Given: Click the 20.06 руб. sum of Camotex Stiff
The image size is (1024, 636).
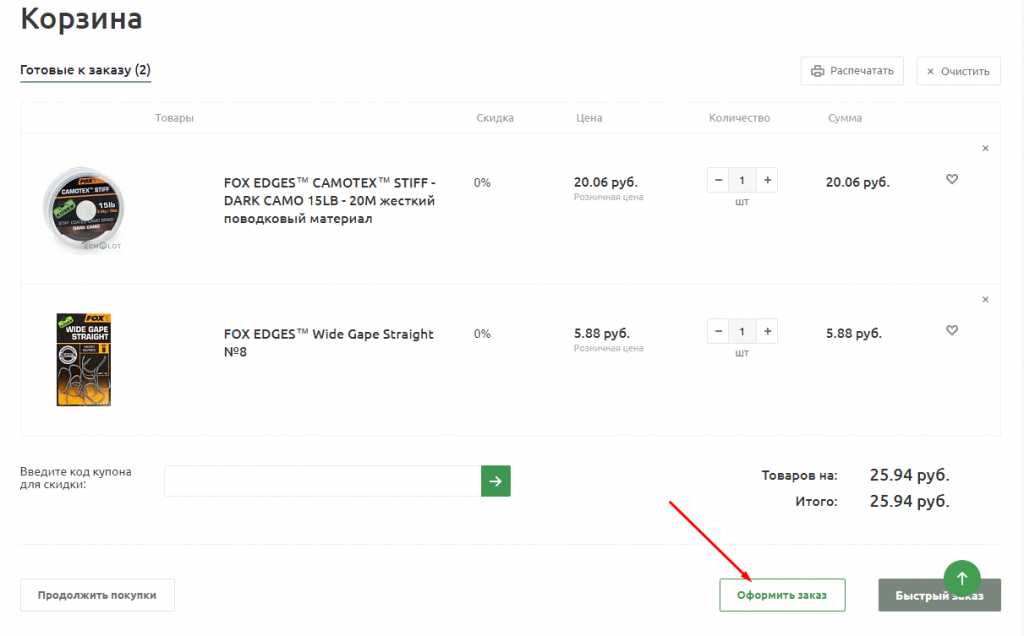Looking at the screenshot, I should point(857,182).
